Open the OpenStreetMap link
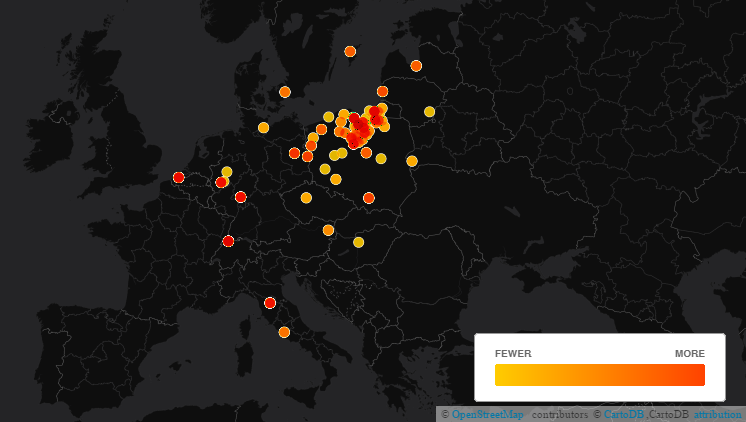The image size is (746, 422). 488,414
